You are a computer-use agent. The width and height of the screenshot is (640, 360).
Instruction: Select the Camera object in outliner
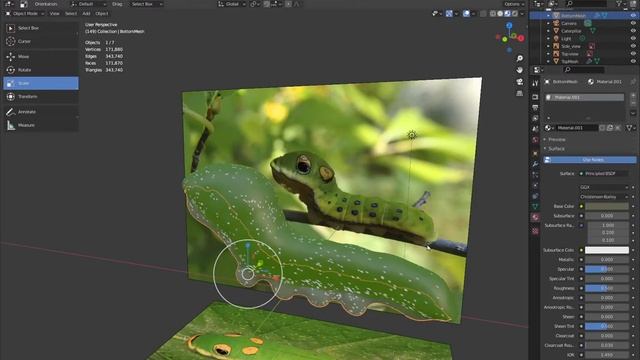click(x=569, y=23)
